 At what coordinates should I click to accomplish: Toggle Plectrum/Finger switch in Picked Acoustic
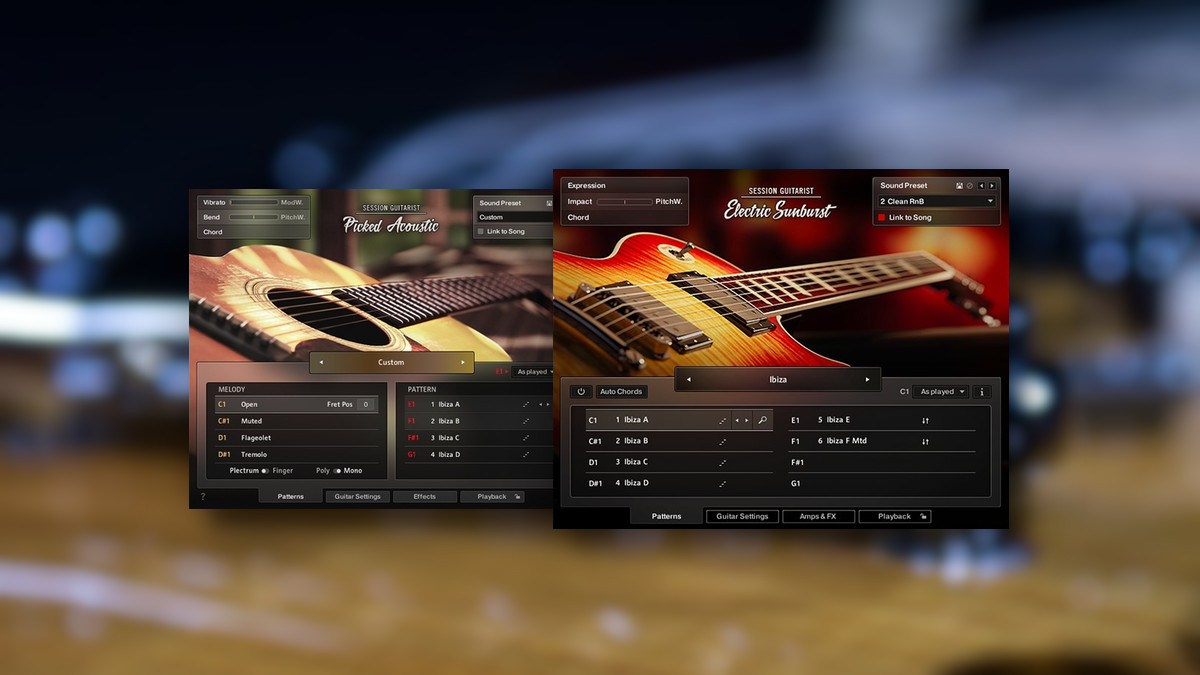(x=266, y=470)
